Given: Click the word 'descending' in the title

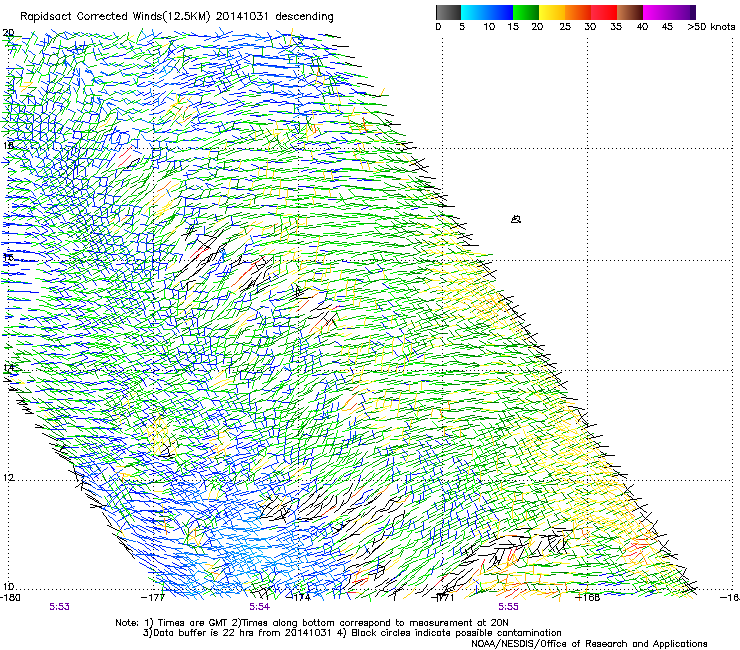Looking at the screenshot, I should pyautogui.click(x=304, y=17).
